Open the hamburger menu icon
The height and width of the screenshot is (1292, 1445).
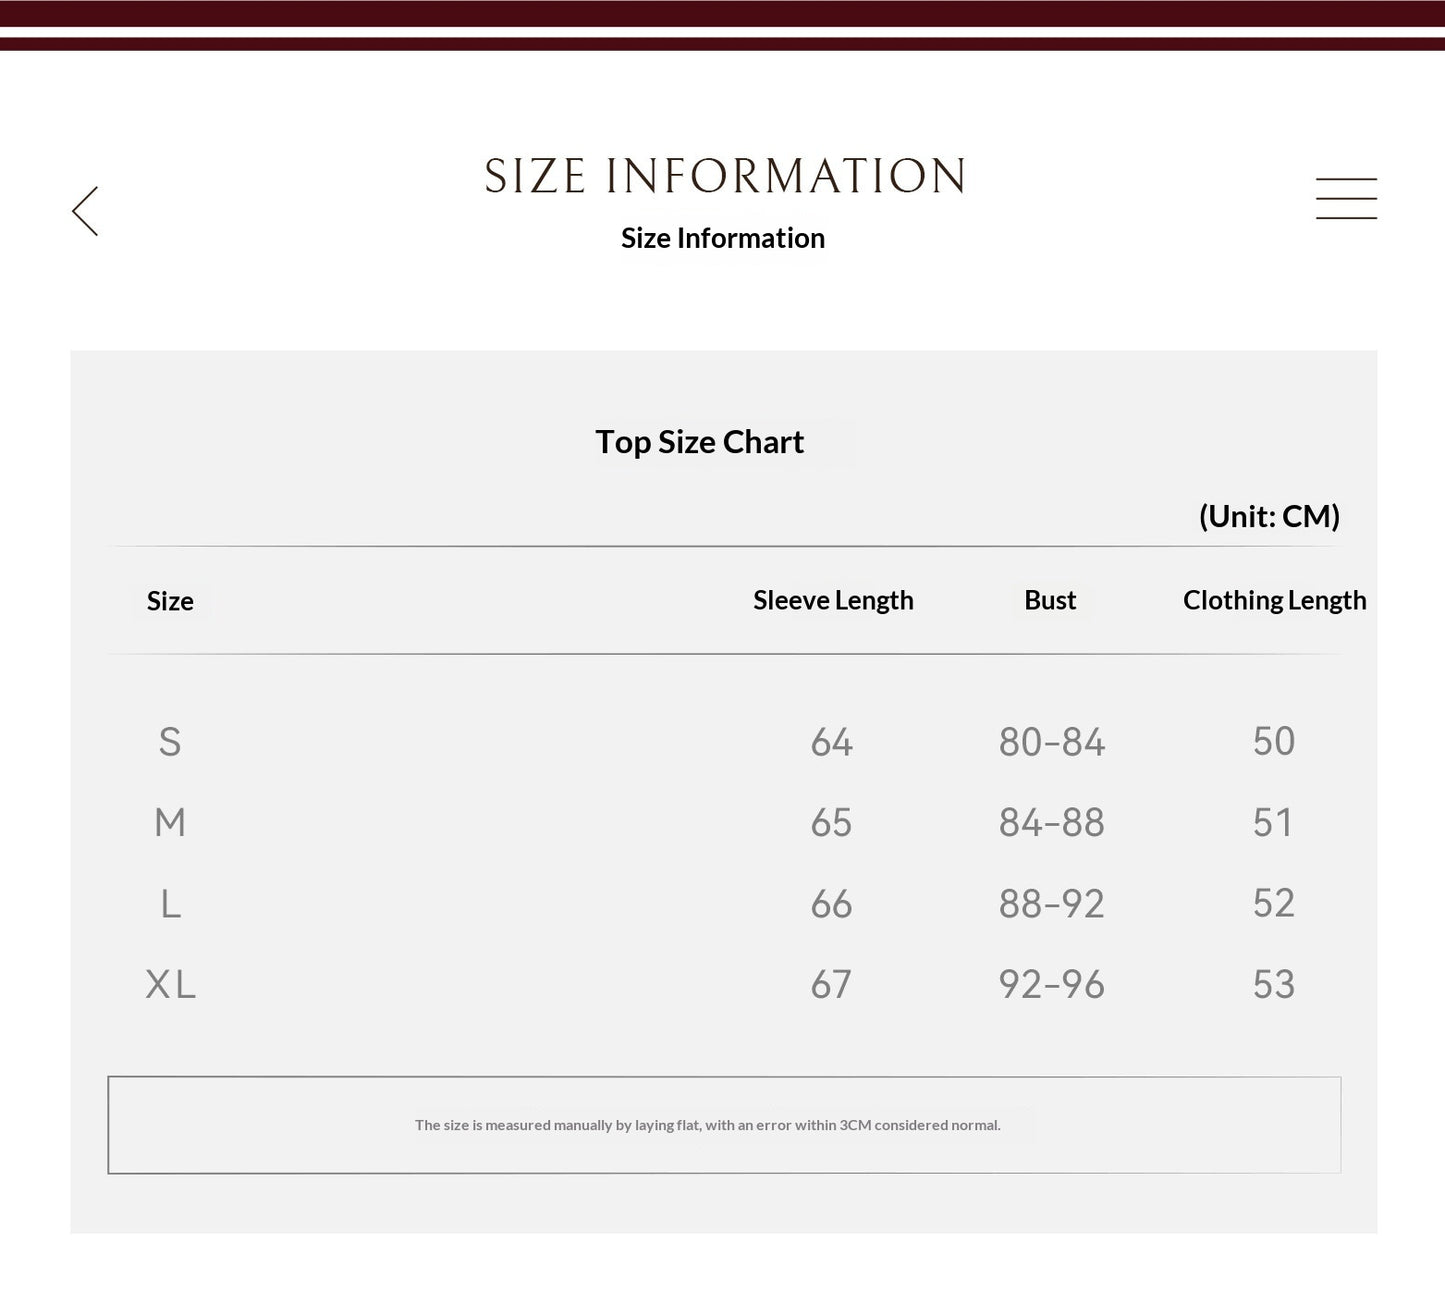click(x=1346, y=198)
